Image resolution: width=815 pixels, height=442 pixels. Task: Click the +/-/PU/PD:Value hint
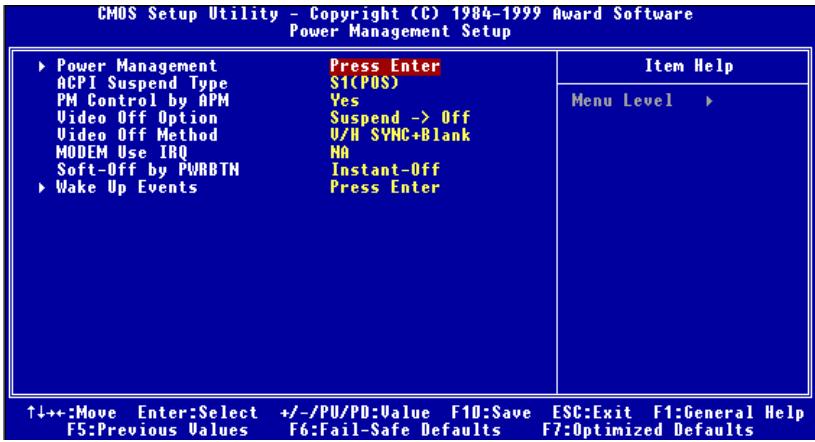pos(355,413)
